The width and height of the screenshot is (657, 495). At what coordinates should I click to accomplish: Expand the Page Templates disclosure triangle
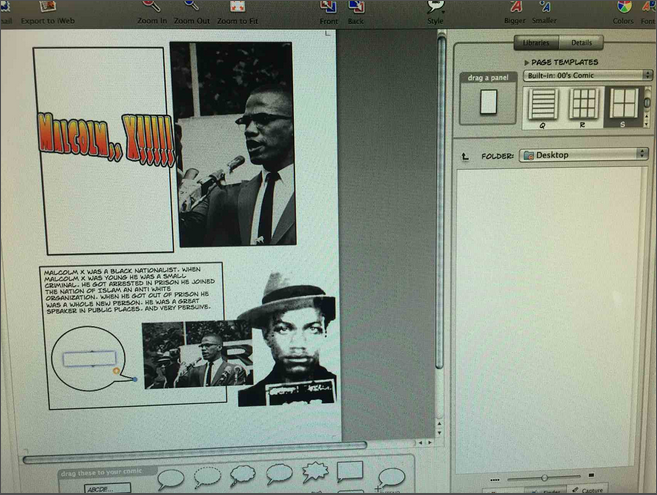527,62
